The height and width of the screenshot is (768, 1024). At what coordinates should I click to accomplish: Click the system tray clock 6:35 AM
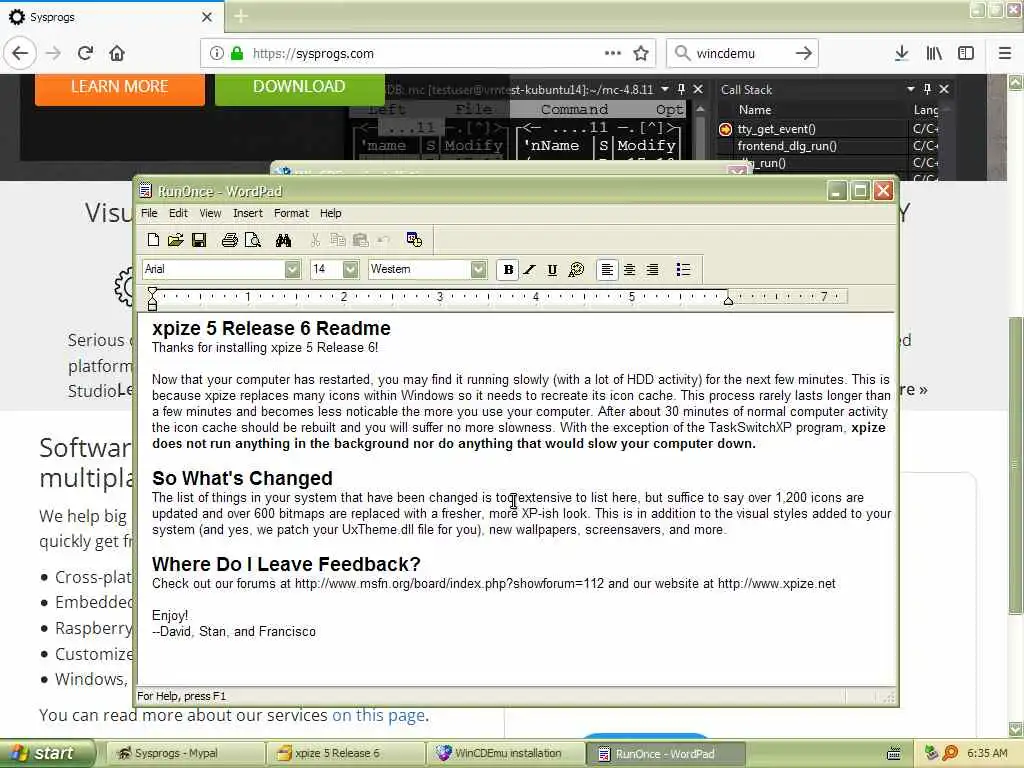tap(987, 753)
